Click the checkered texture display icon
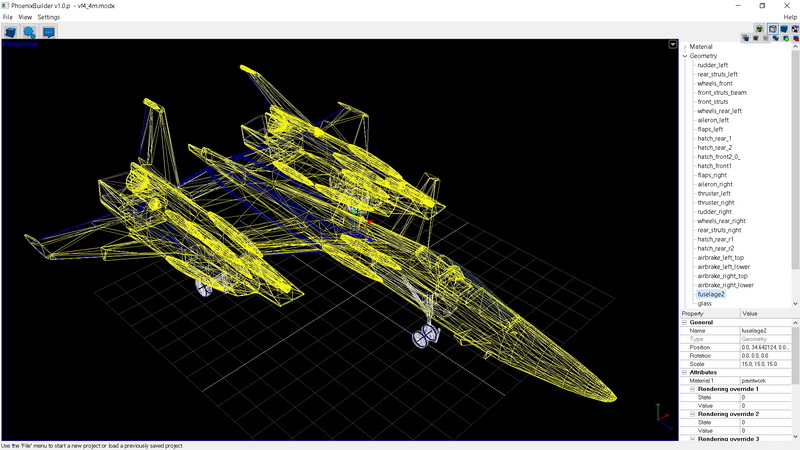Screen dimensions: 800x450 click(796, 29)
